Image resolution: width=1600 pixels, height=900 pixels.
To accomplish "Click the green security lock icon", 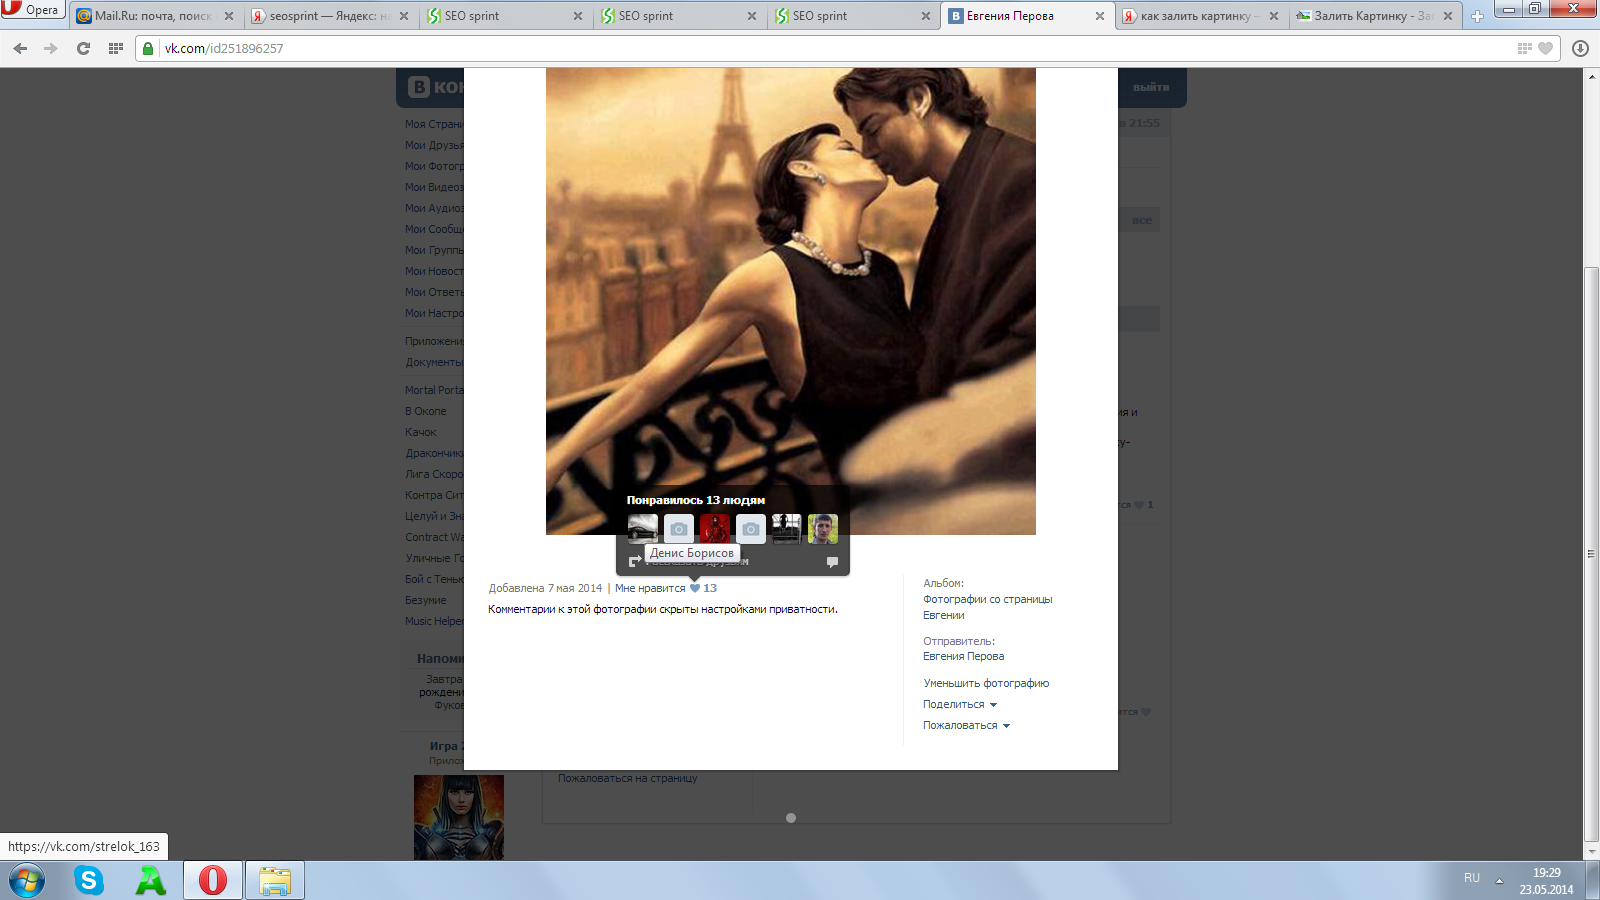I will [148, 48].
